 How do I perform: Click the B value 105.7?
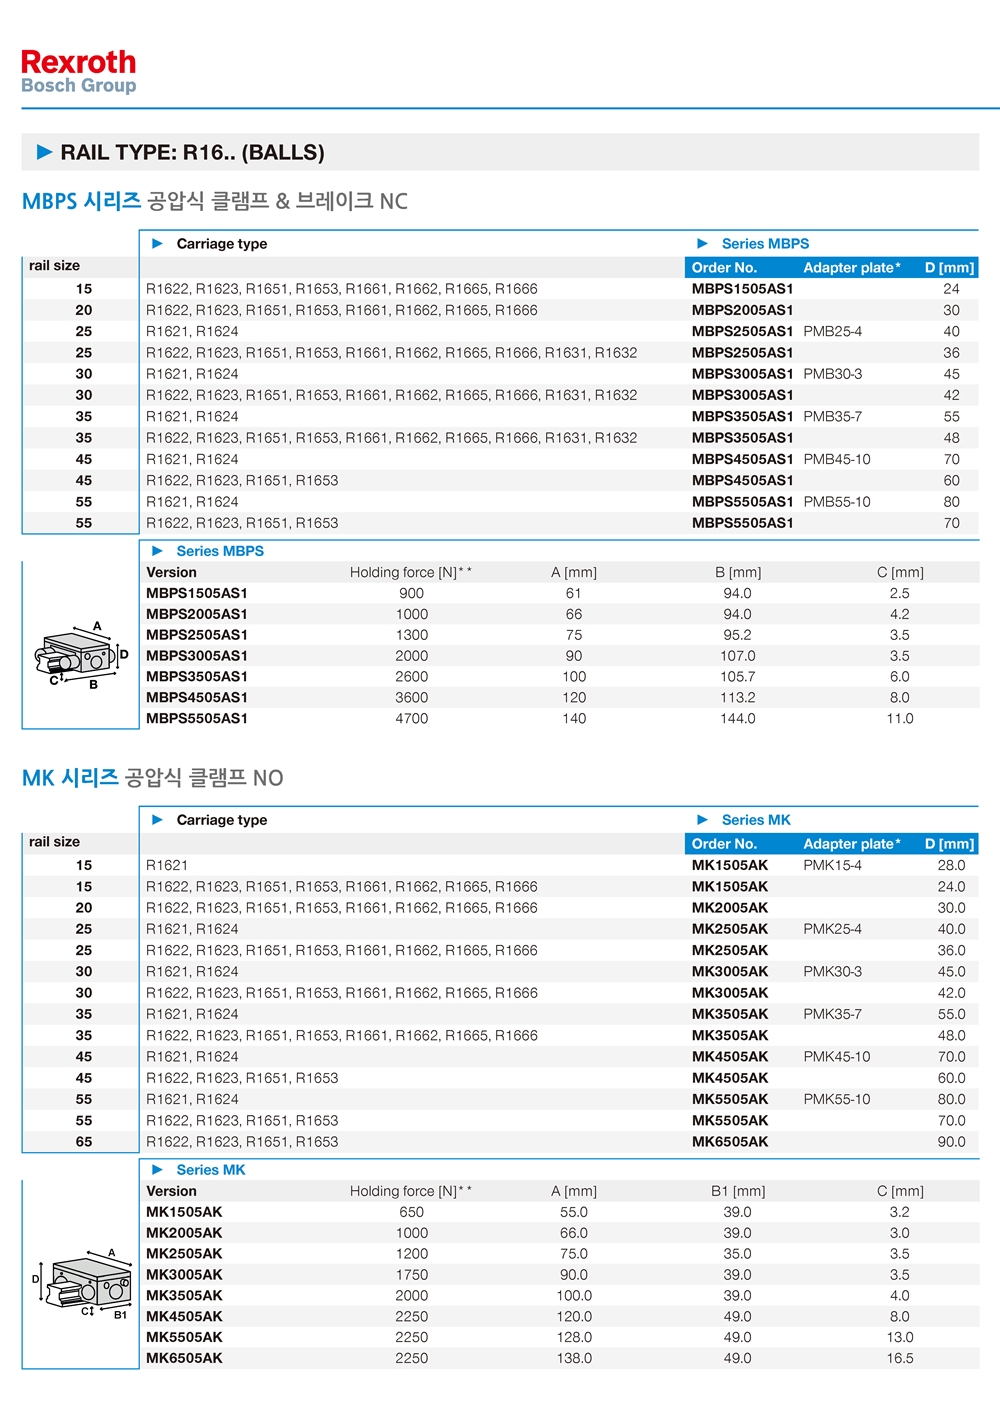pyautogui.click(x=738, y=677)
